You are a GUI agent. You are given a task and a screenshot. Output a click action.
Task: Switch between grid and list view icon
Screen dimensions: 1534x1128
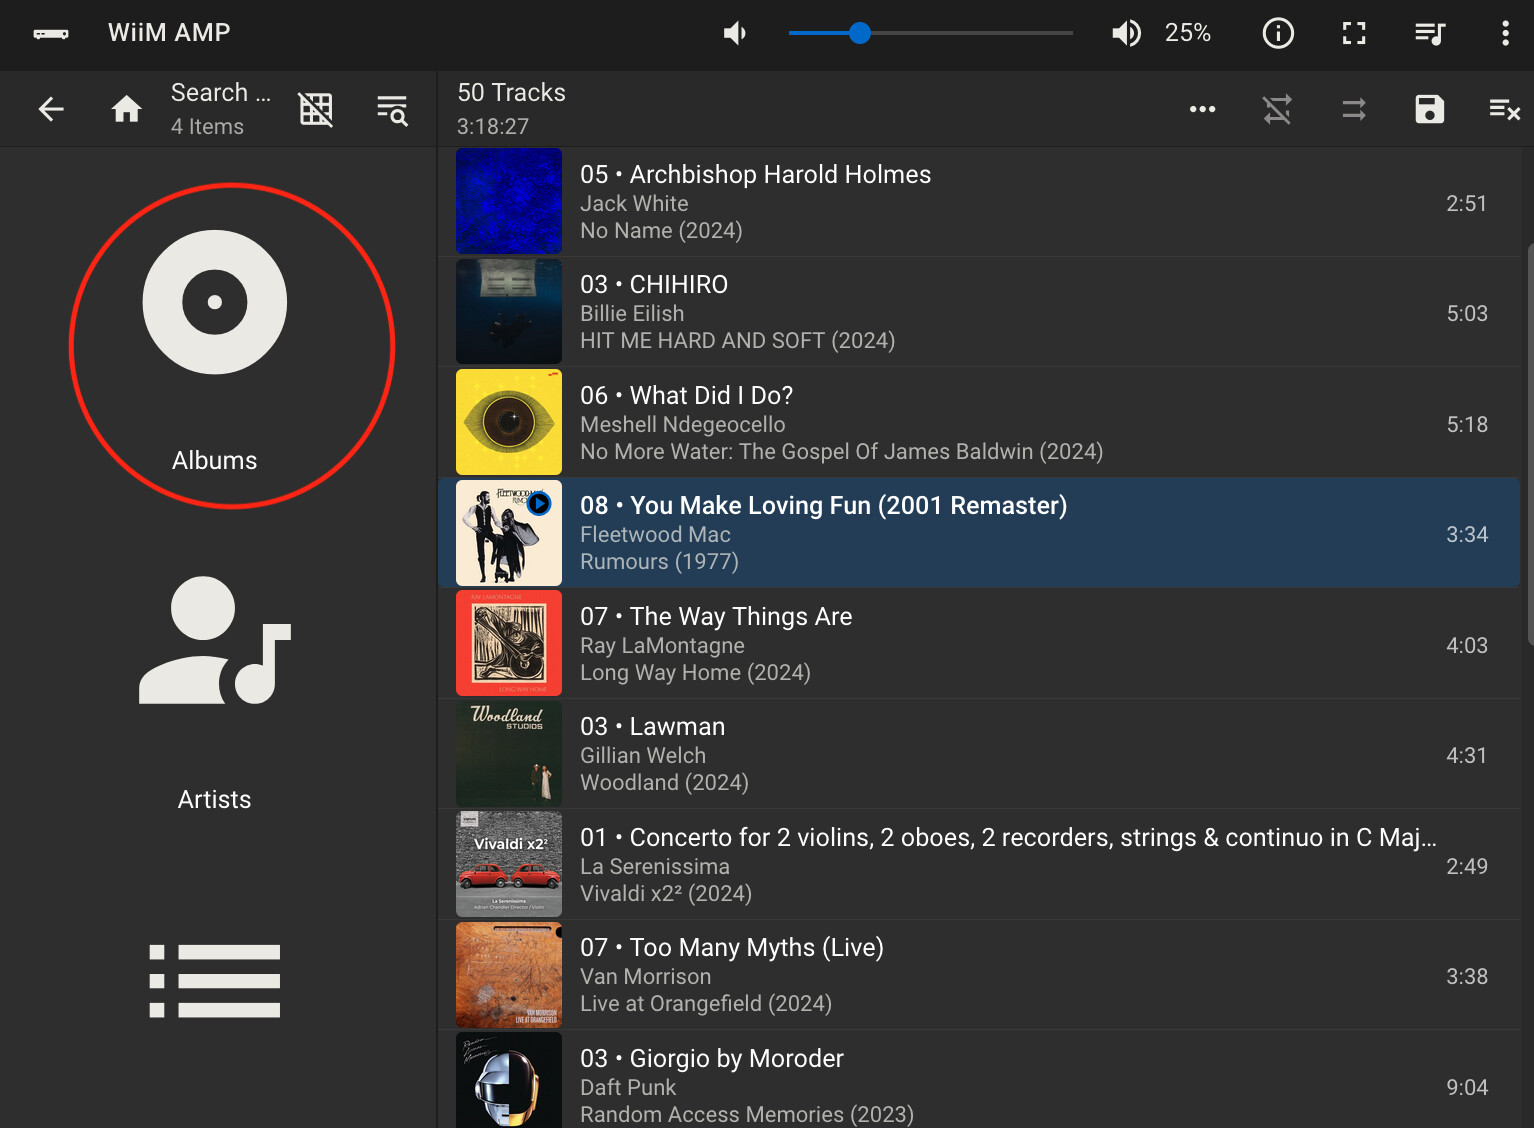point(316,109)
